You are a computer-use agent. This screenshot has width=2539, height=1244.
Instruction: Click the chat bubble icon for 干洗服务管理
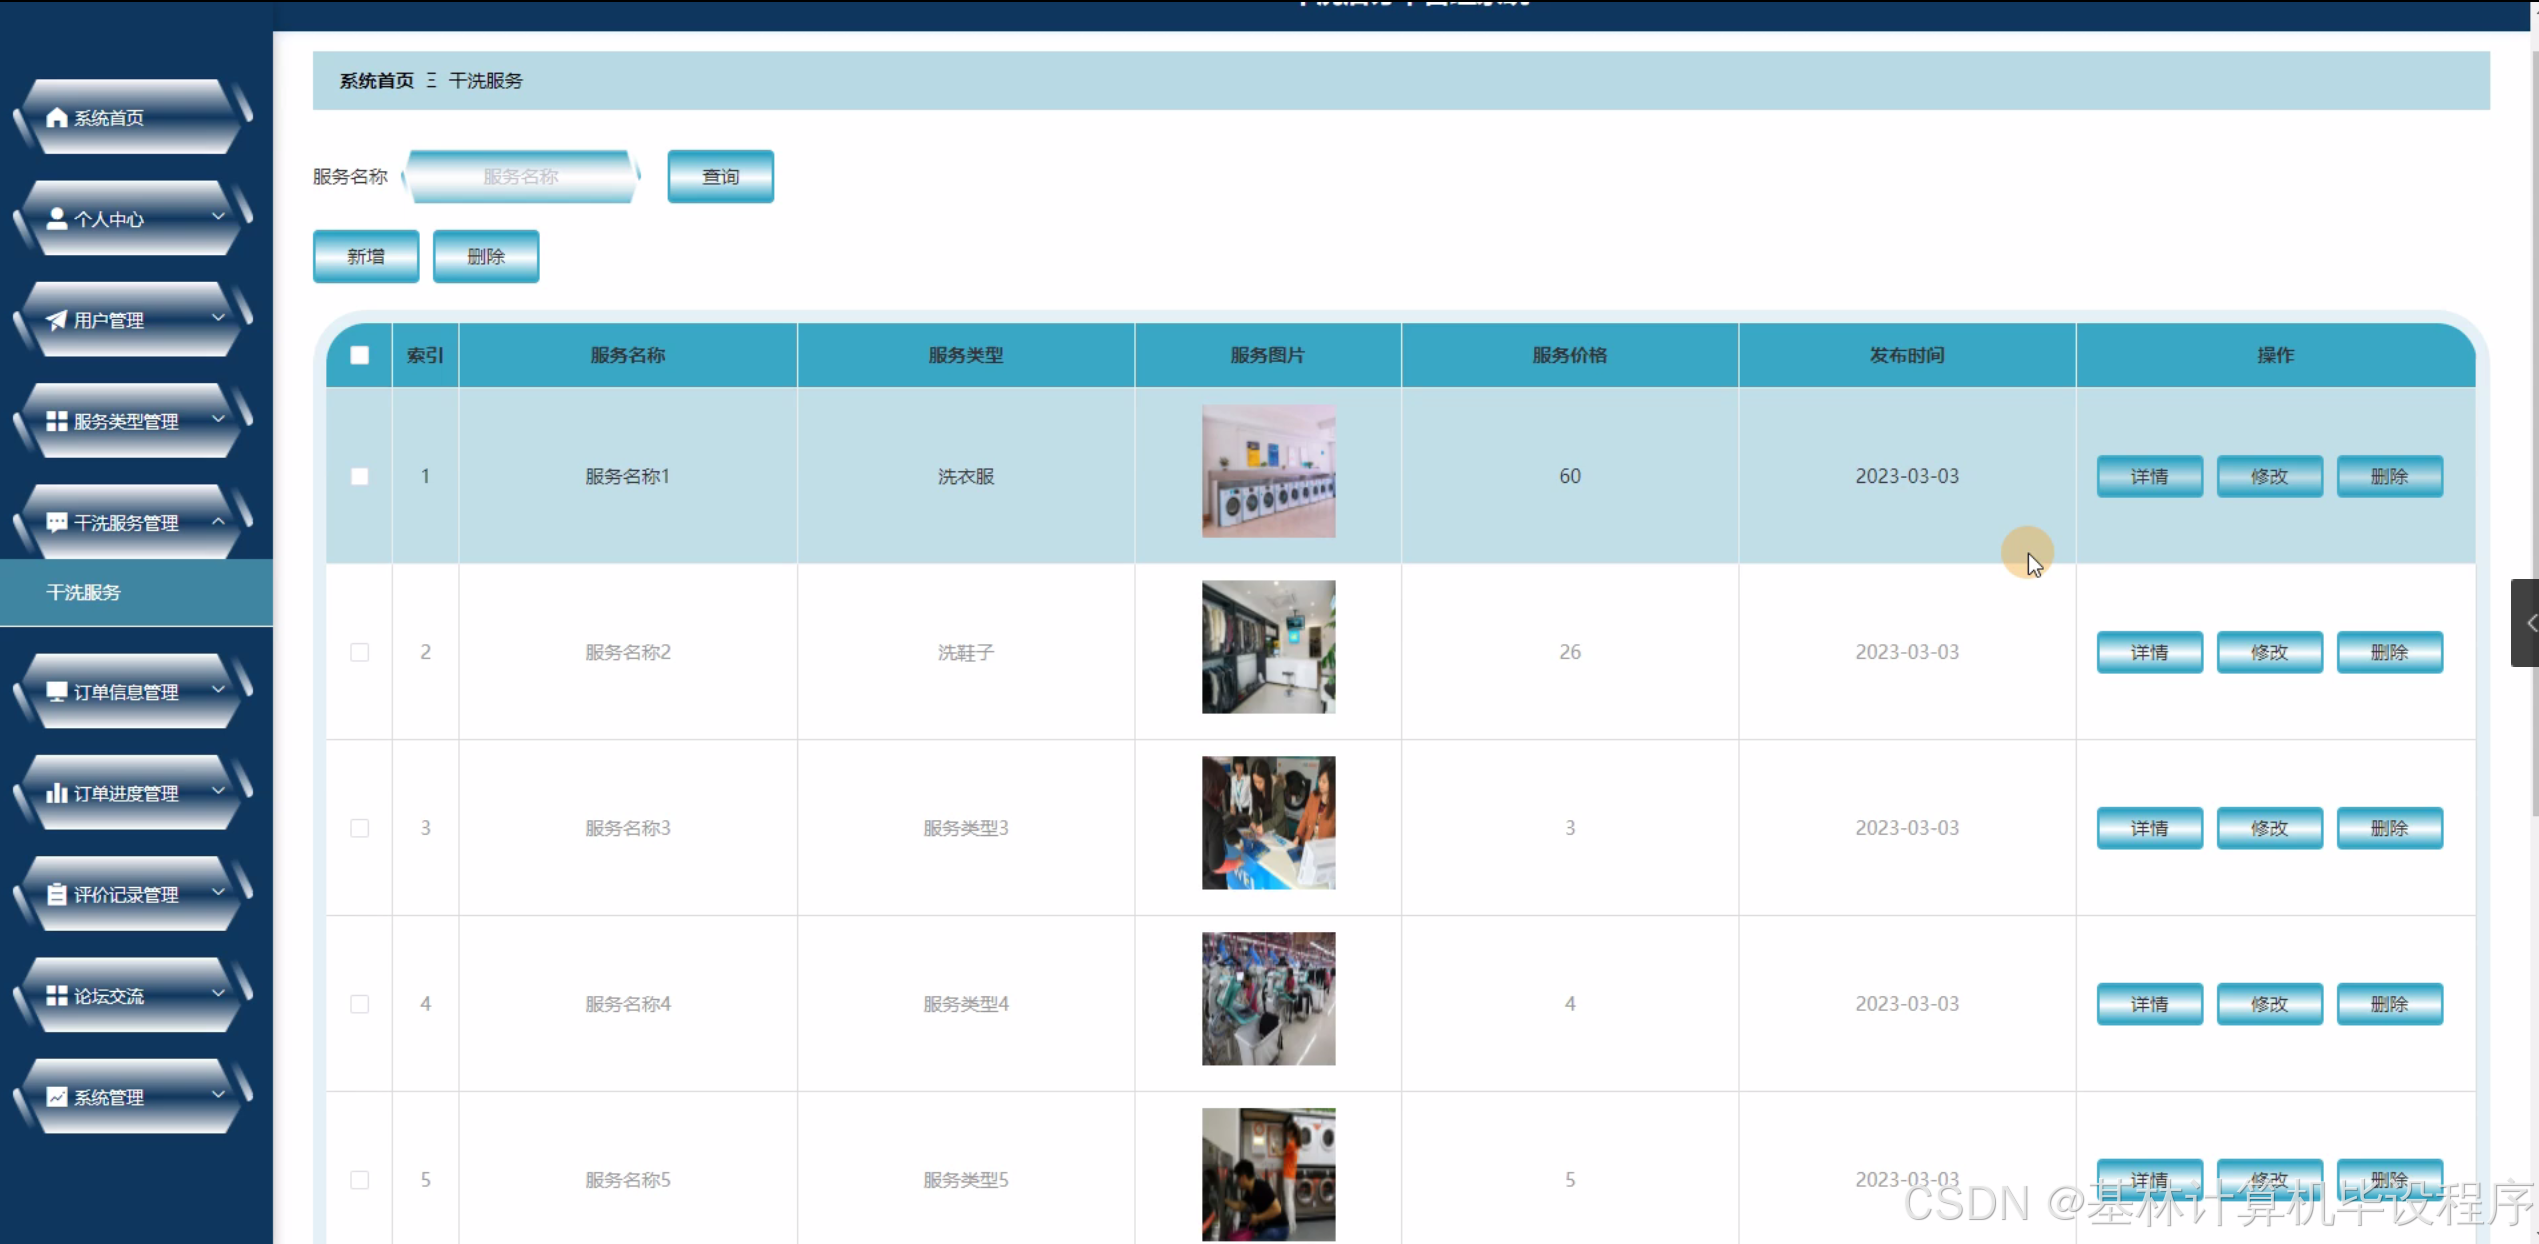pyautogui.click(x=57, y=522)
